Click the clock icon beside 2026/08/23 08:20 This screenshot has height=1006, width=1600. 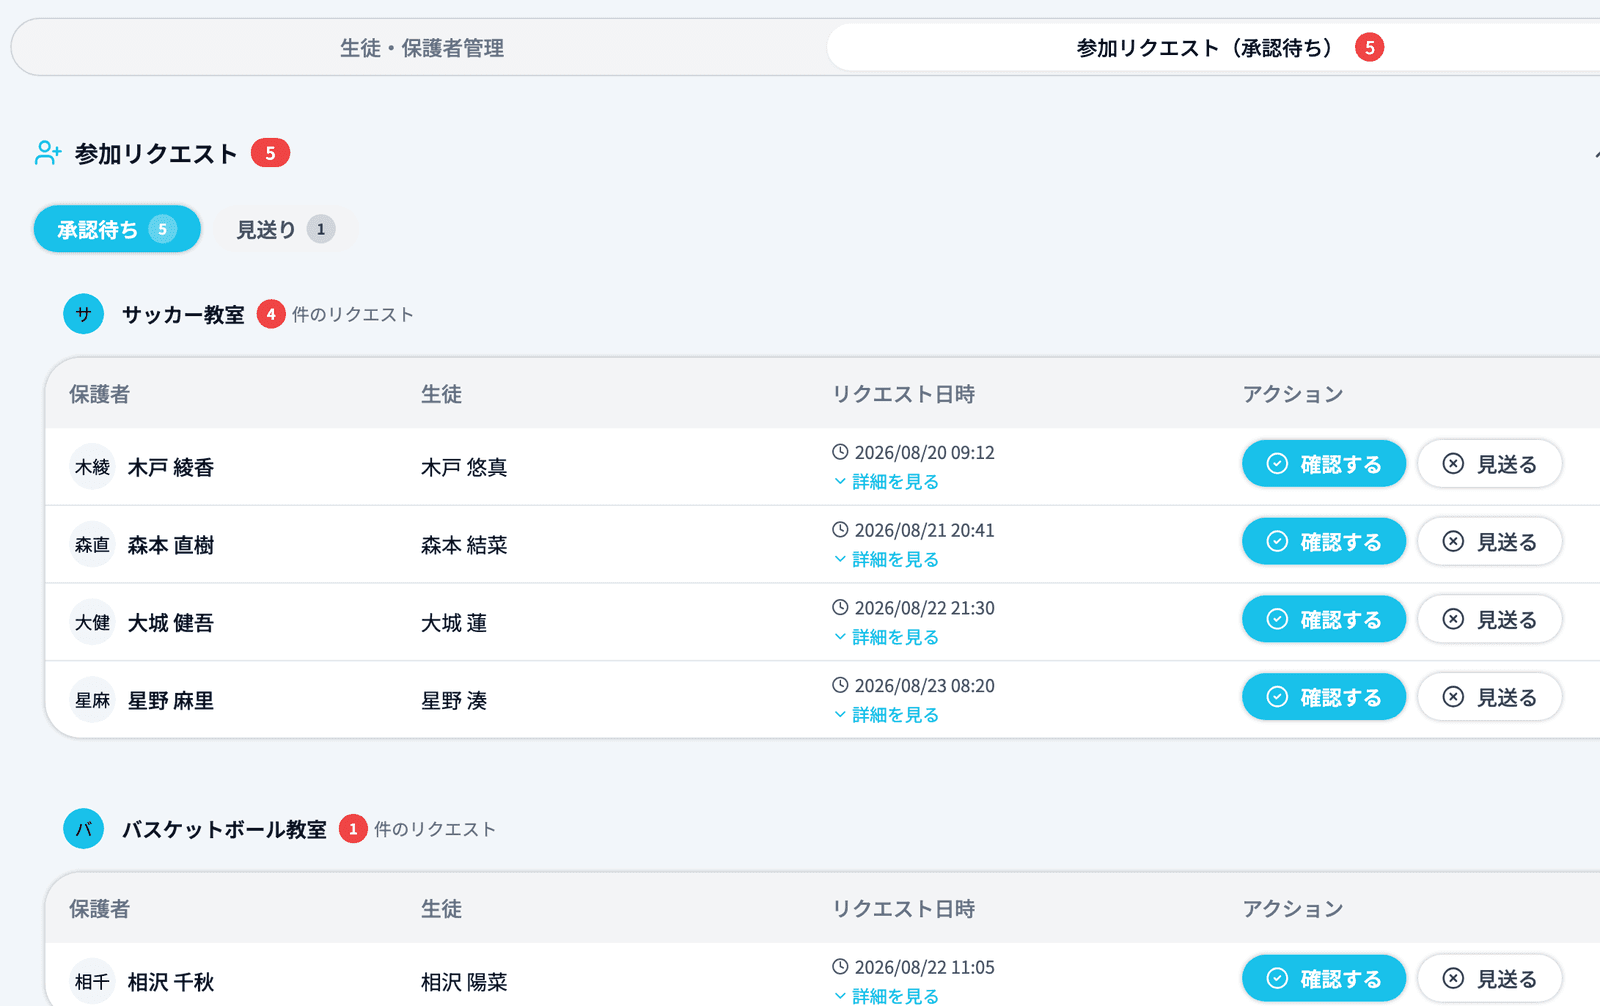841,686
